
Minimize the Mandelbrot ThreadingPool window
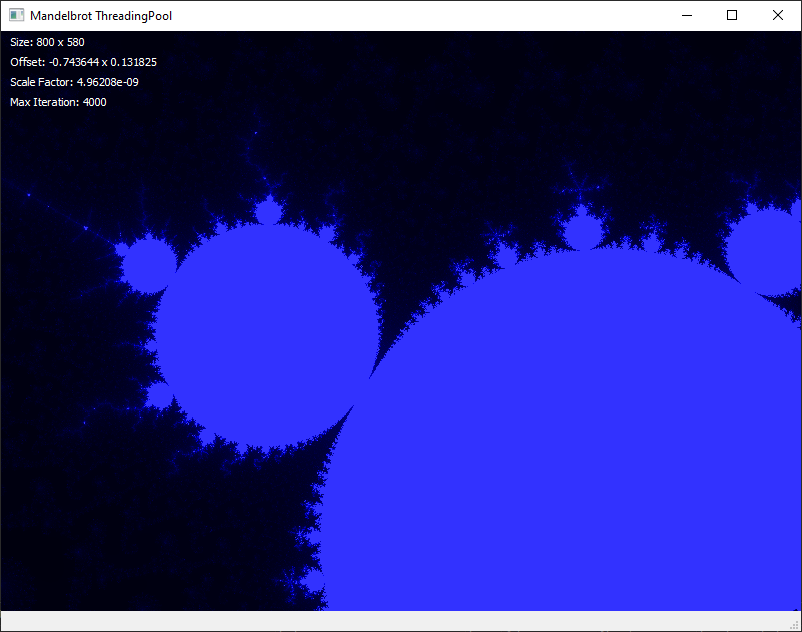pos(687,15)
